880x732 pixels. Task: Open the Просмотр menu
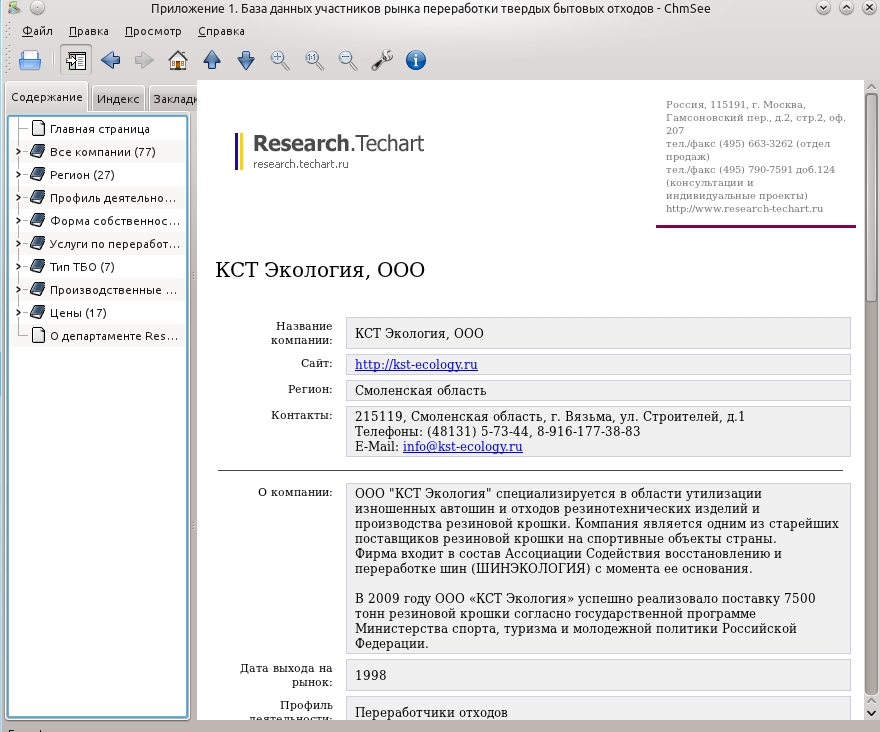pos(153,31)
